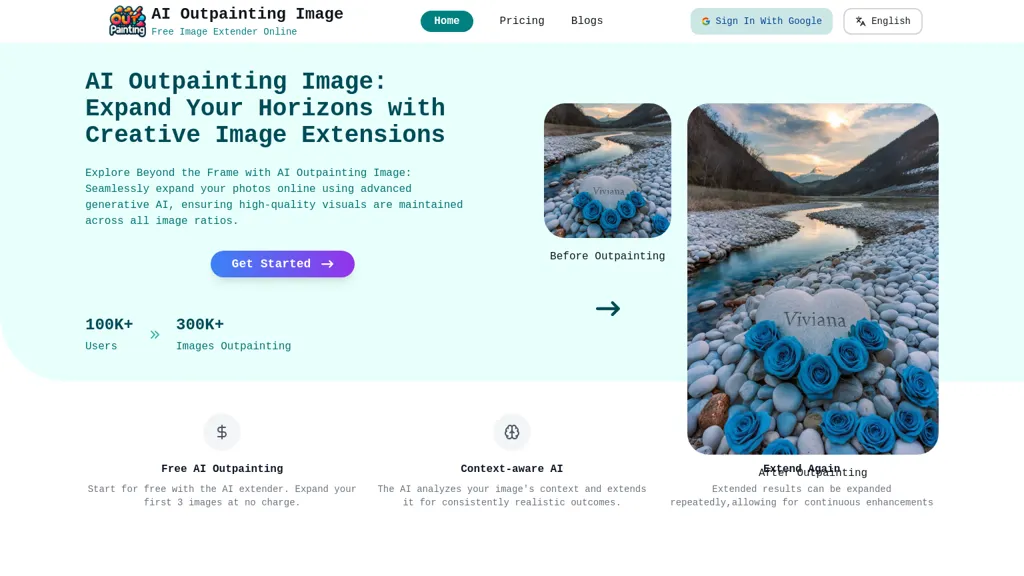Select the Home tab

[447, 21]
